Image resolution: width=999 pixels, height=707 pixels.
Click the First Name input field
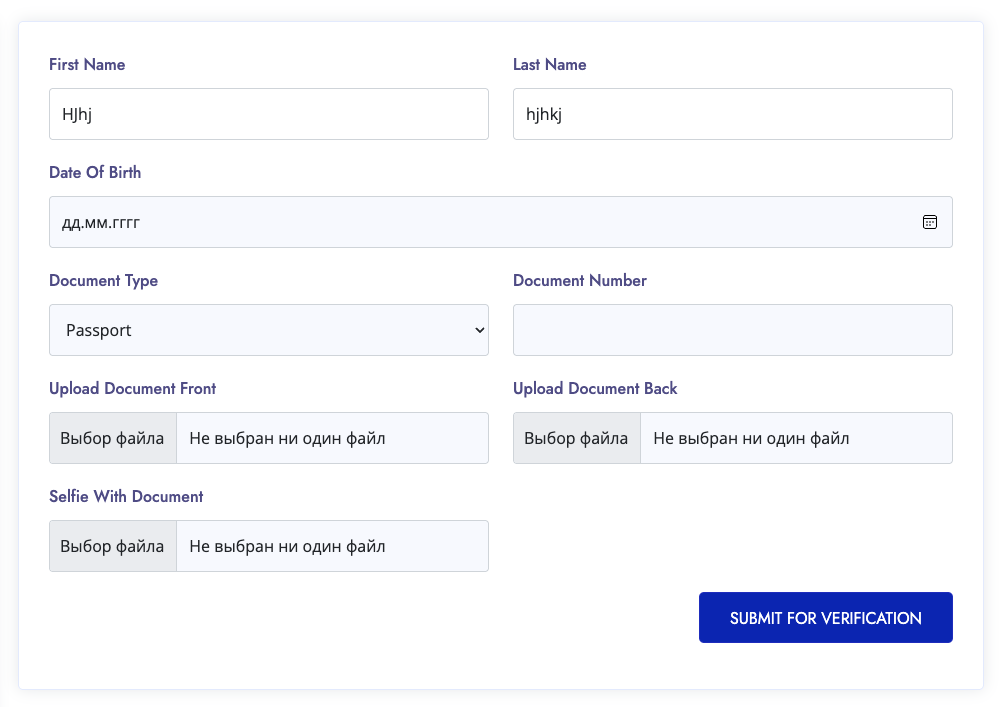coord(269,114)
